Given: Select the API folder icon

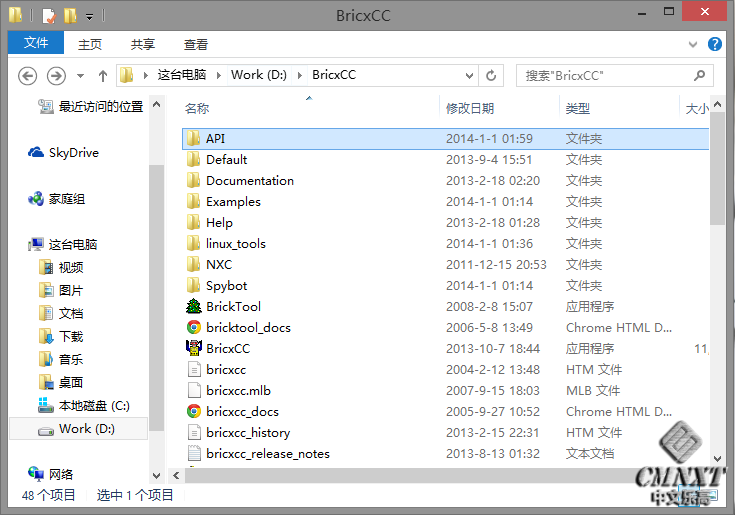Looking at the screenshot, I should tap(194, 138).
